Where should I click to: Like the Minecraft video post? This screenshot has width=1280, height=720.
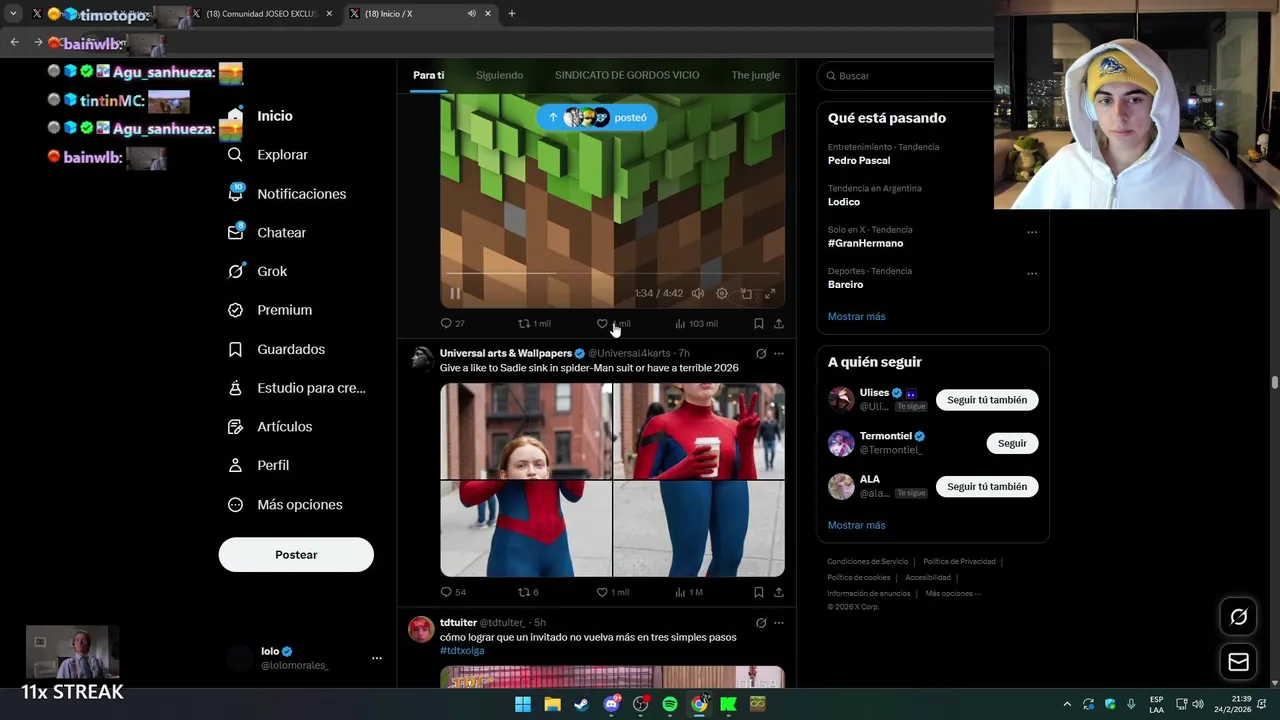coord(602,323)
